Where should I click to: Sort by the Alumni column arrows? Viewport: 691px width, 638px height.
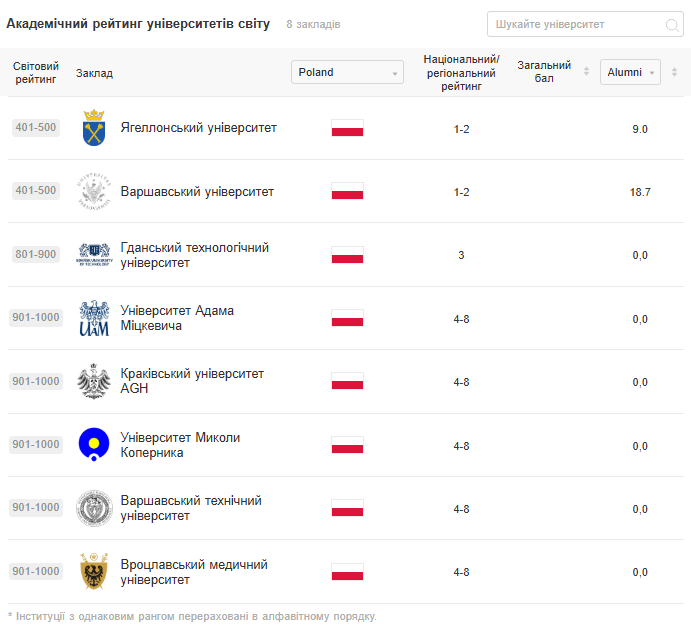tap(674, 72)
